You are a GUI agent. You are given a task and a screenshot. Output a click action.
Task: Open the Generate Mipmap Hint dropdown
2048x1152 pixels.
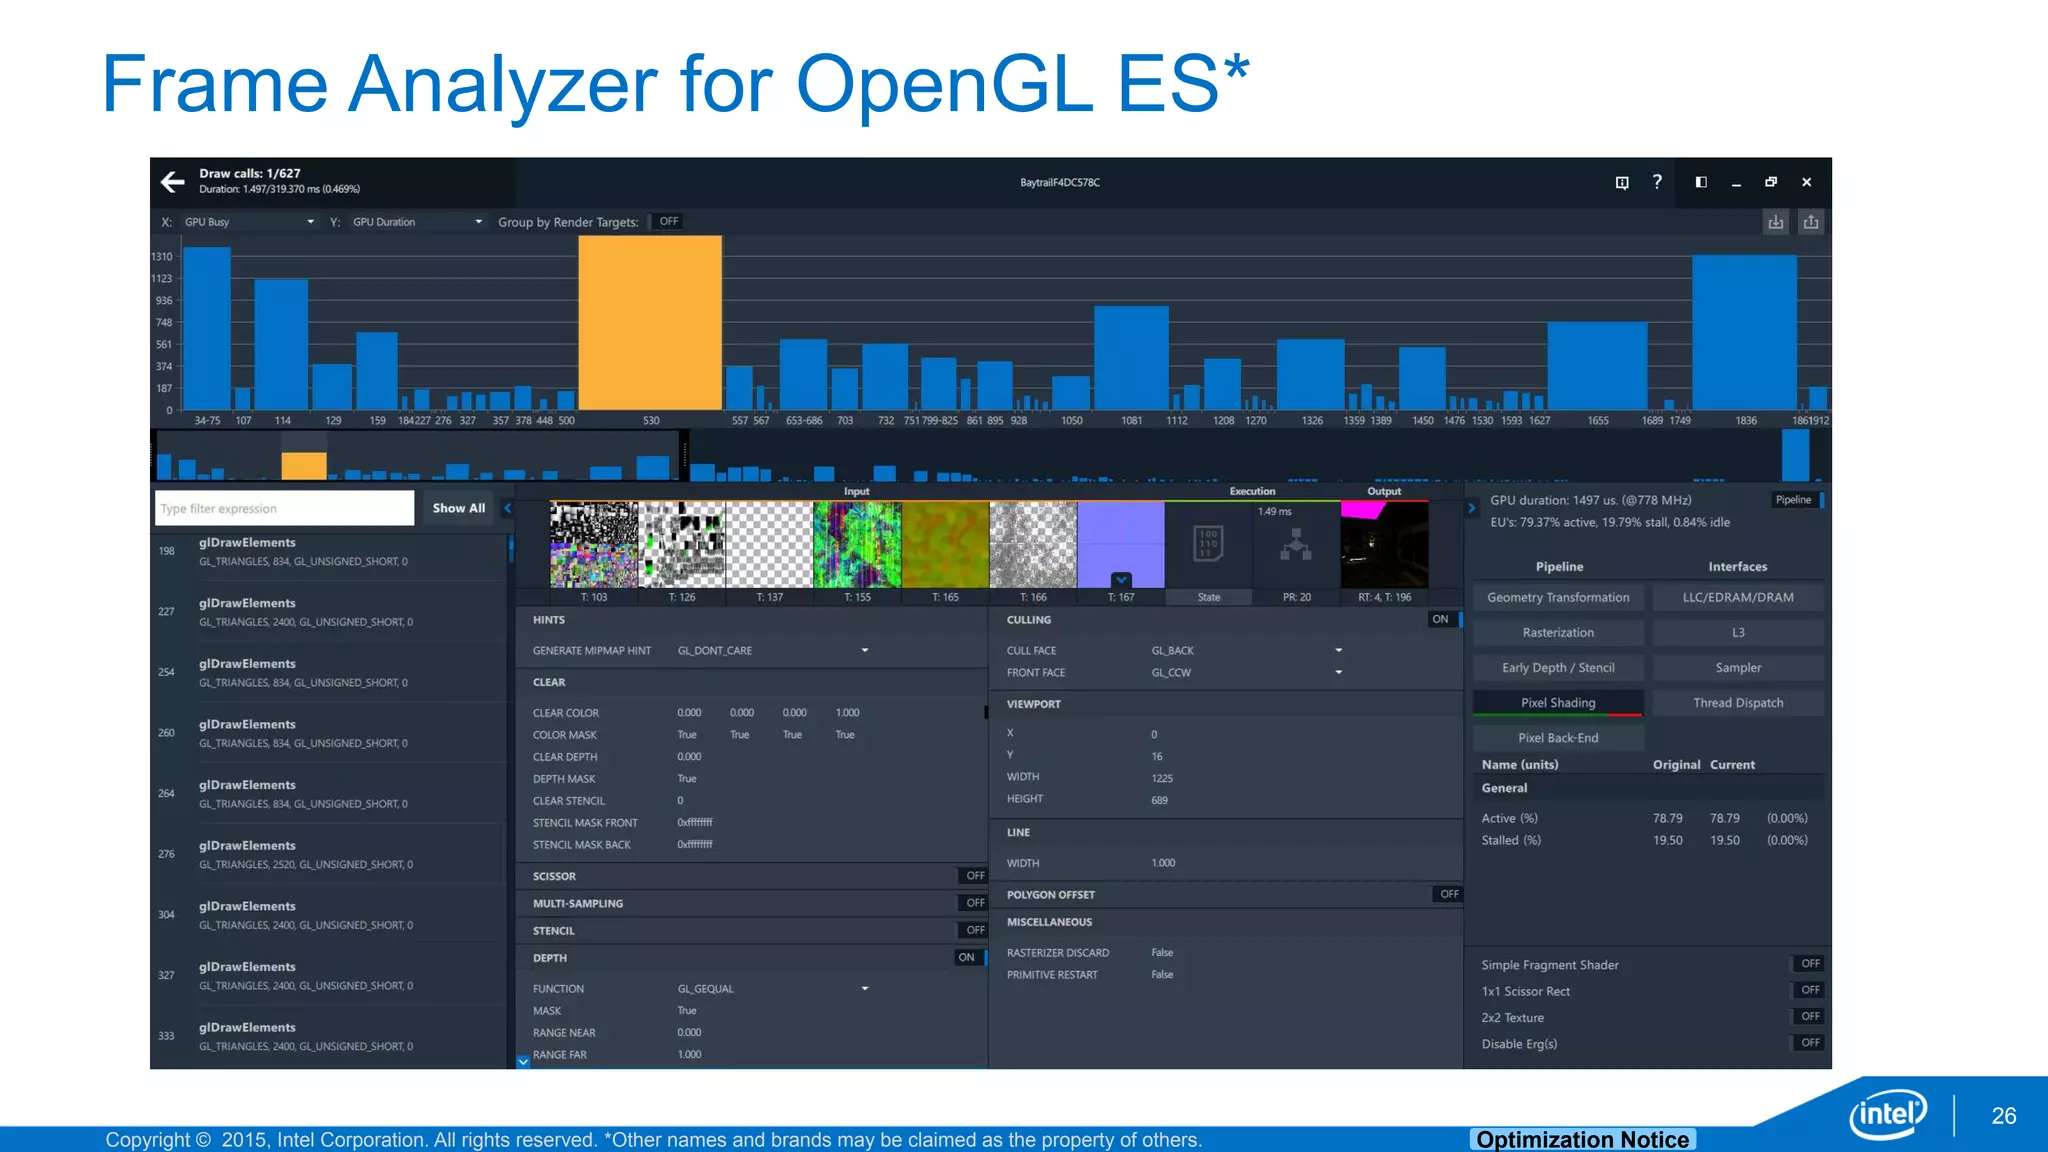(772, 651)
